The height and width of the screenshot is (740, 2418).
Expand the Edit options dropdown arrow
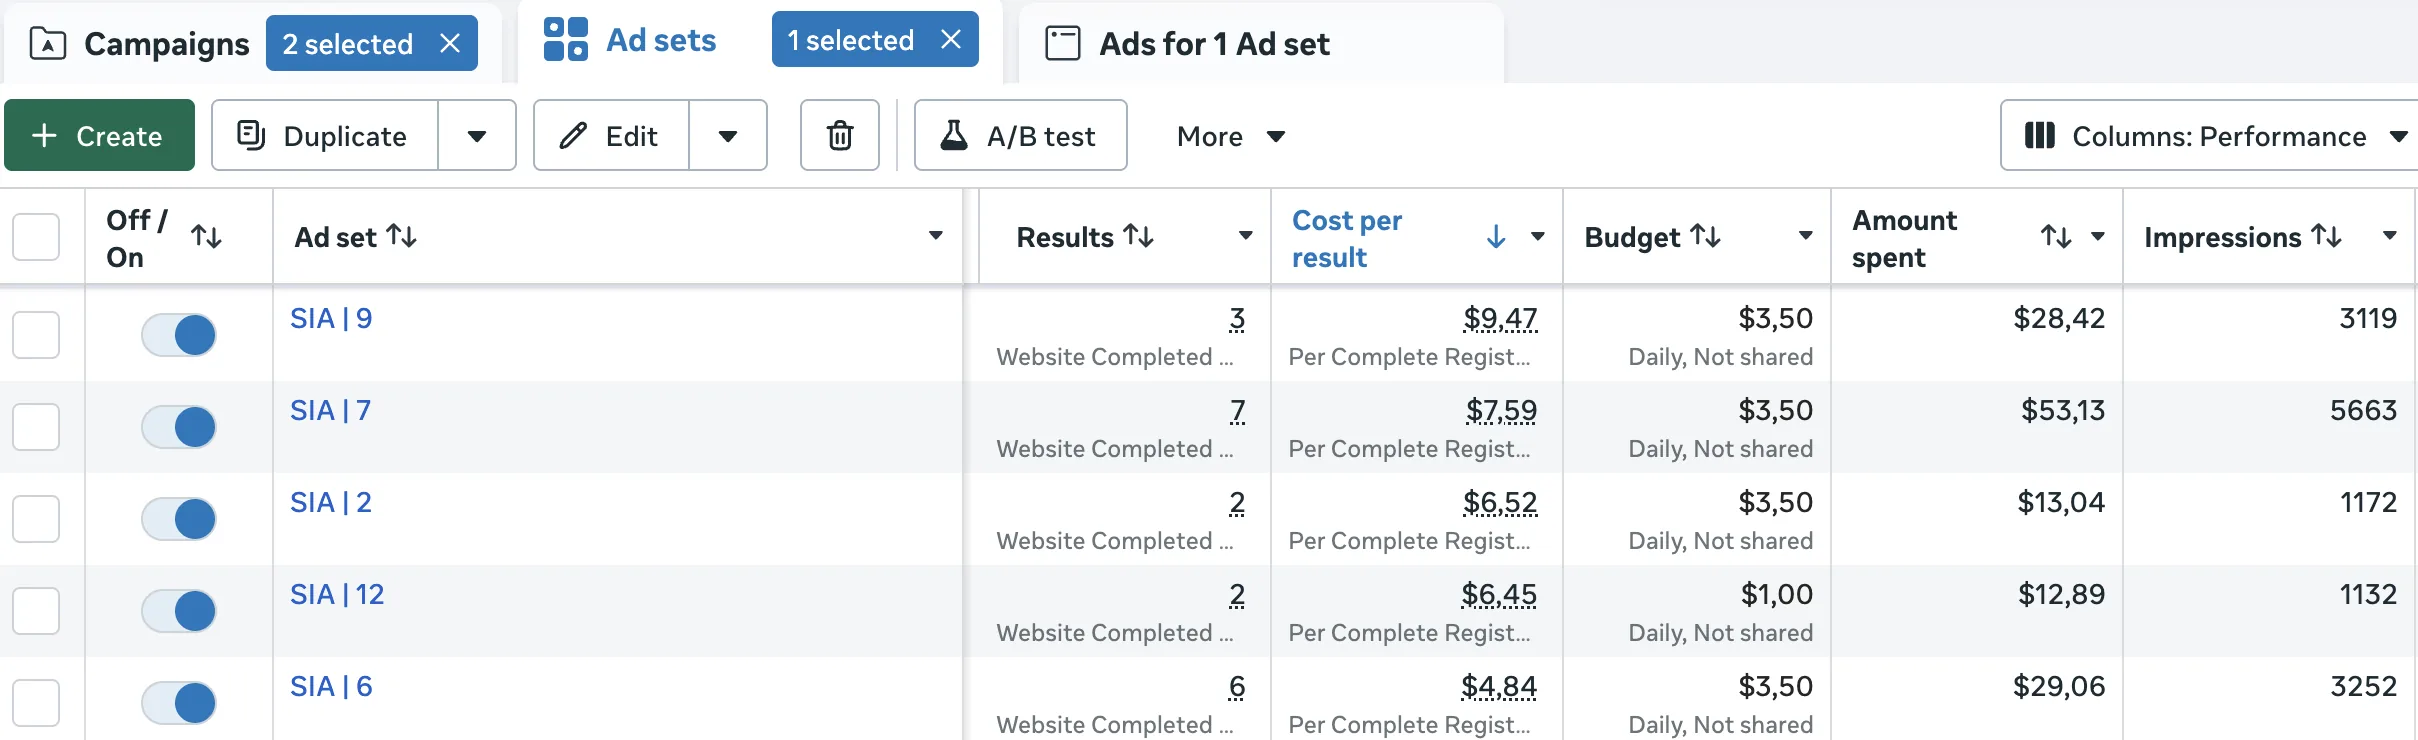tap(728, 135)
